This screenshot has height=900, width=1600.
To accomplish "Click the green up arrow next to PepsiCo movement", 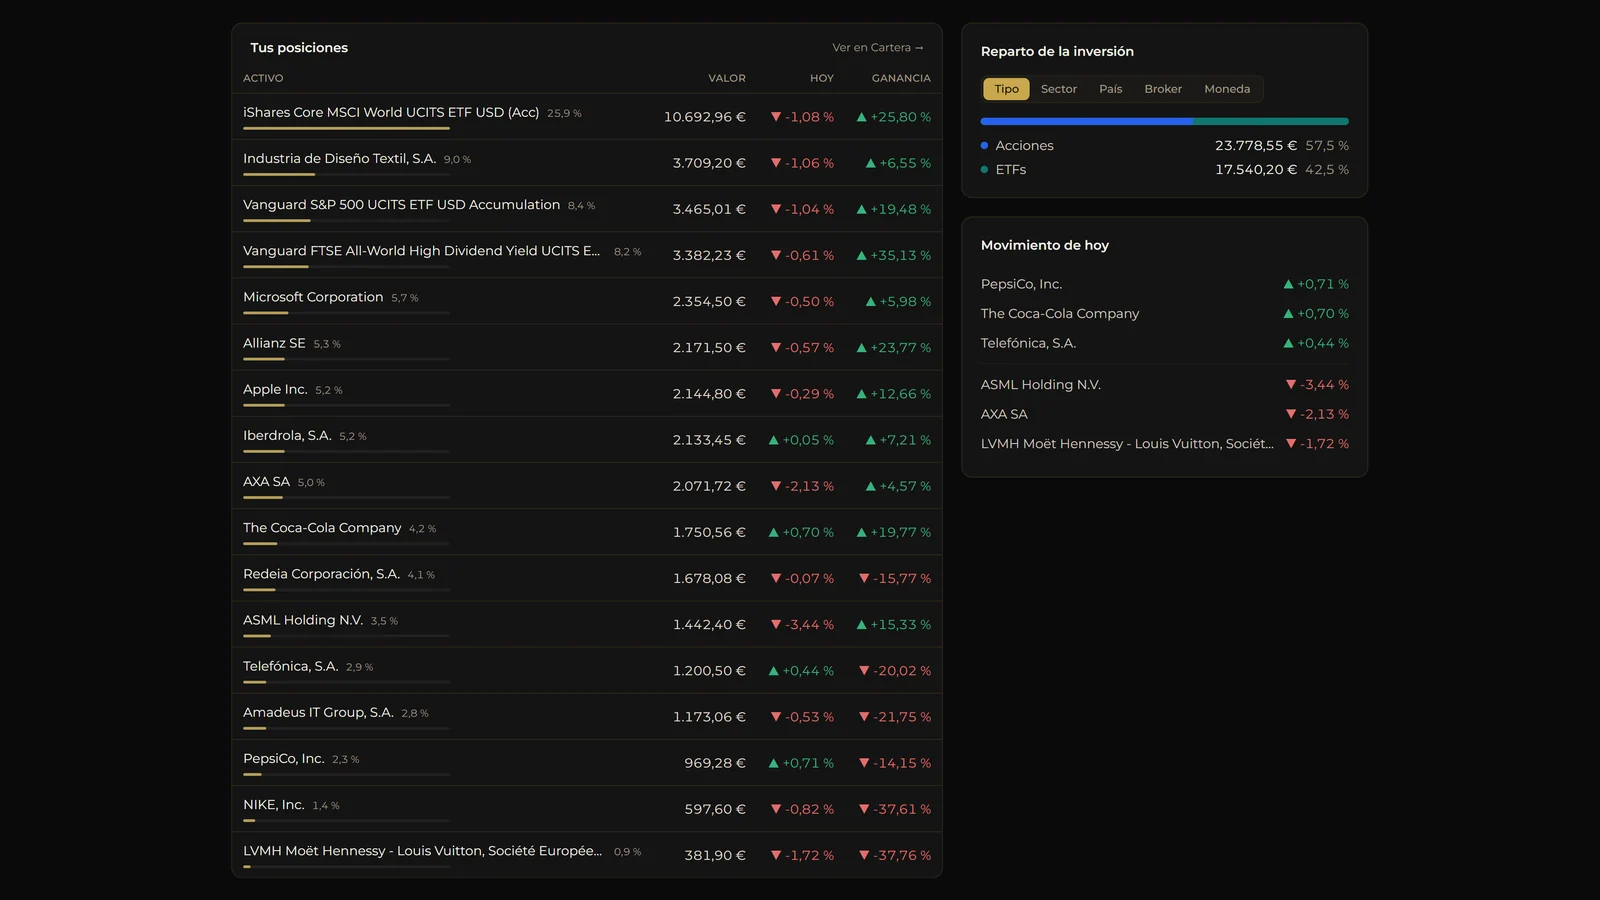I will click(x=1288, y=284).
